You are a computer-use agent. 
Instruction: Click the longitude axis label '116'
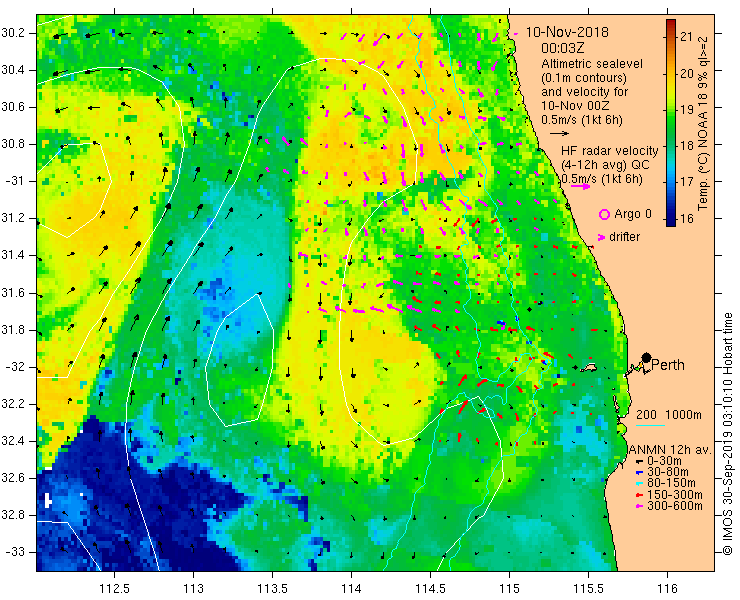coord(667,588)
